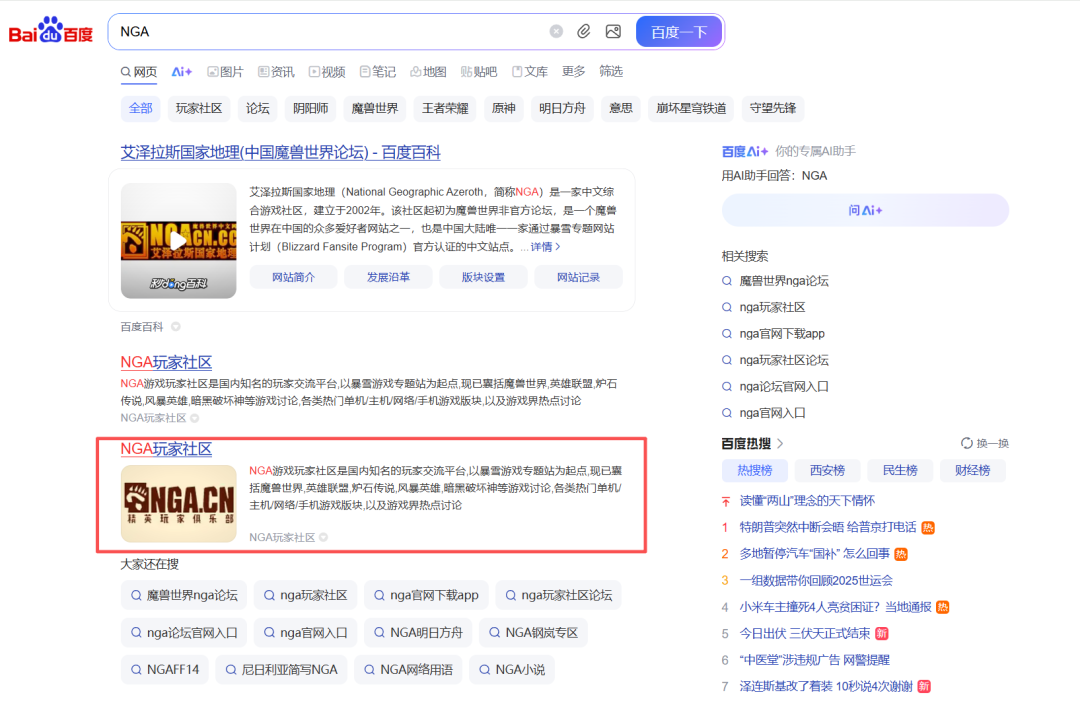Select the 魔兽世界 filter chip
The width and height of the screenshot is (1080, 701).
(375, 108)
